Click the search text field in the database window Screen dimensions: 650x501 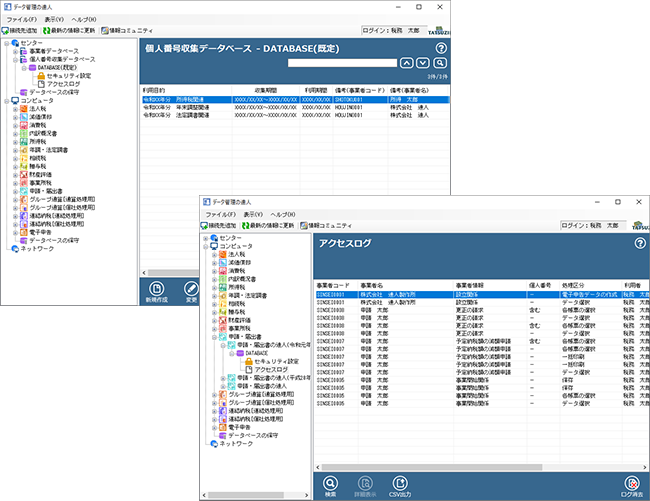[341, 62]
